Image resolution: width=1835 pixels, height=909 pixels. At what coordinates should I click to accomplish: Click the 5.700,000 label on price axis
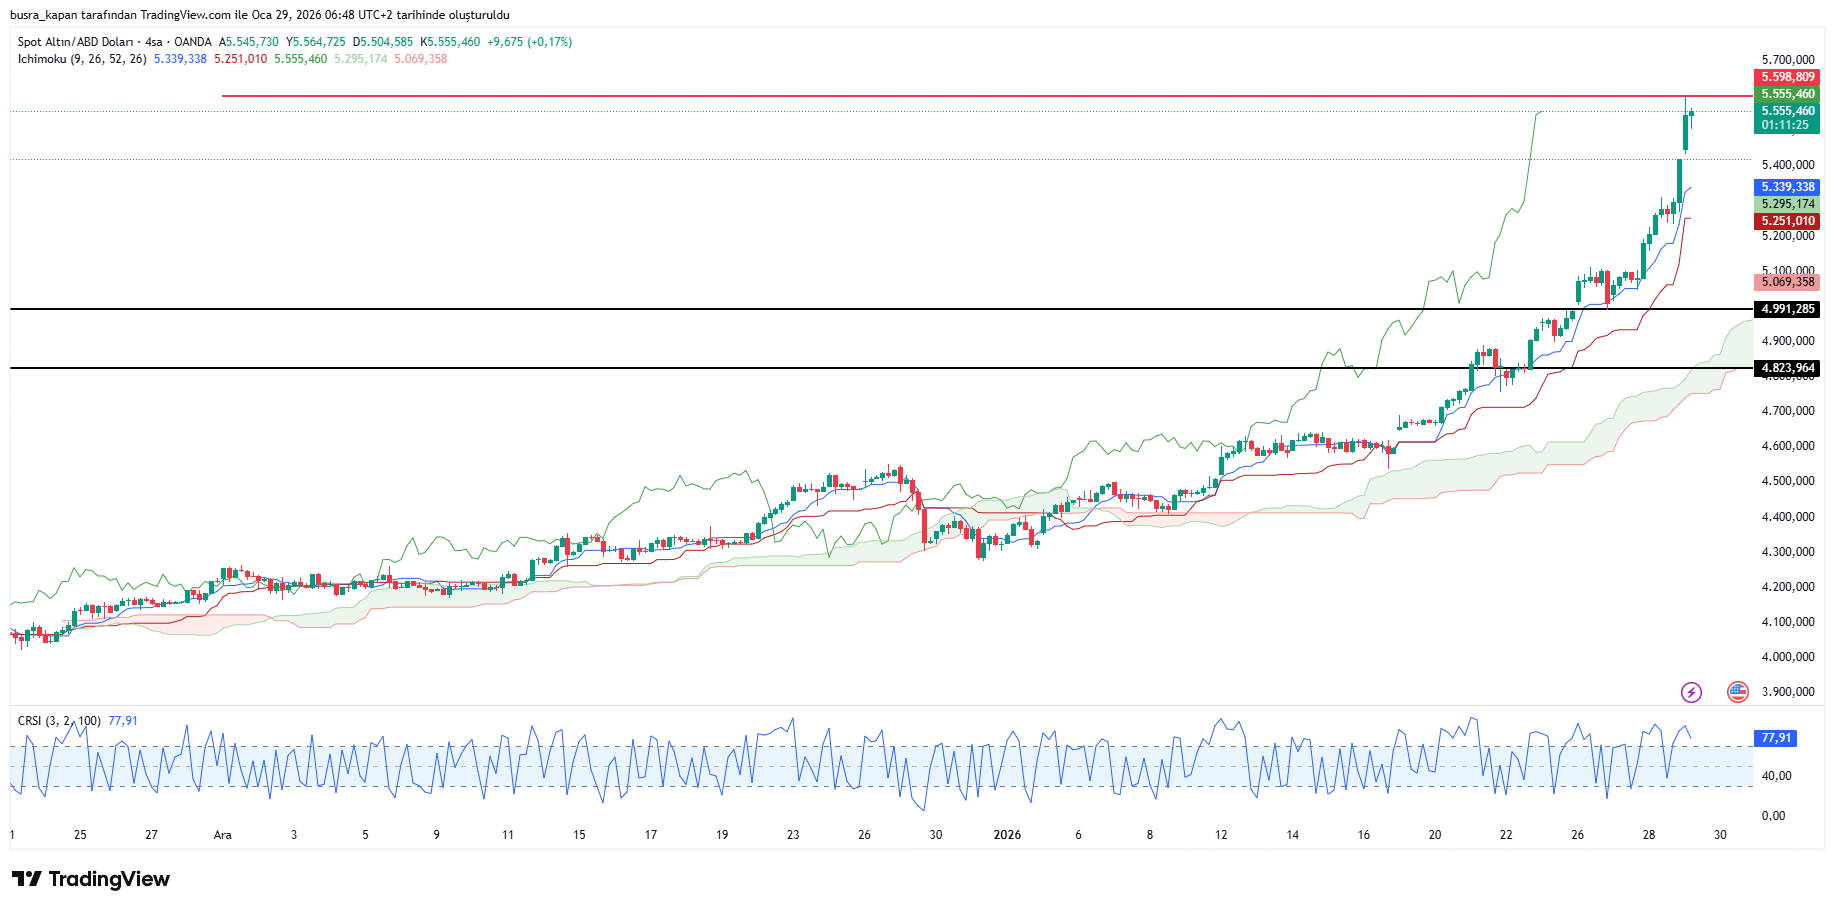pos(1787,60)
